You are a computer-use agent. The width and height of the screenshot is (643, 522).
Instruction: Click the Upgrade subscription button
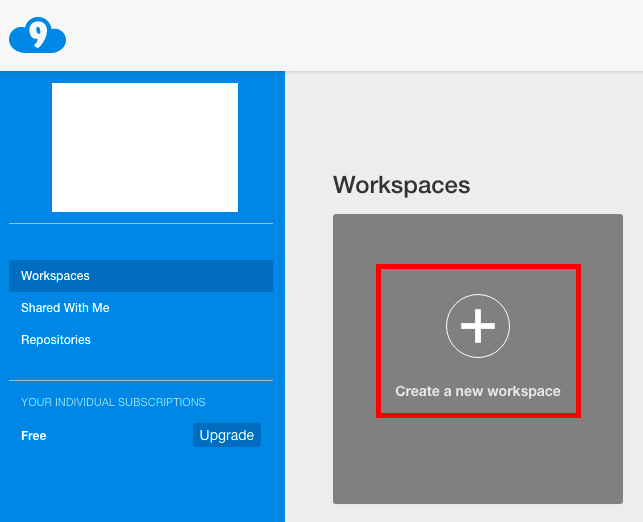coord(227,435)
